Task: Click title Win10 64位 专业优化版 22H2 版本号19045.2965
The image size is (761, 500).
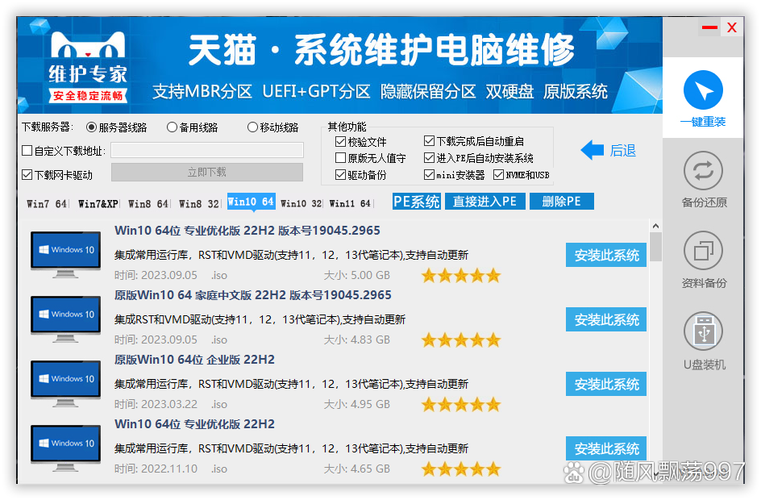Action: coord(247,231)
